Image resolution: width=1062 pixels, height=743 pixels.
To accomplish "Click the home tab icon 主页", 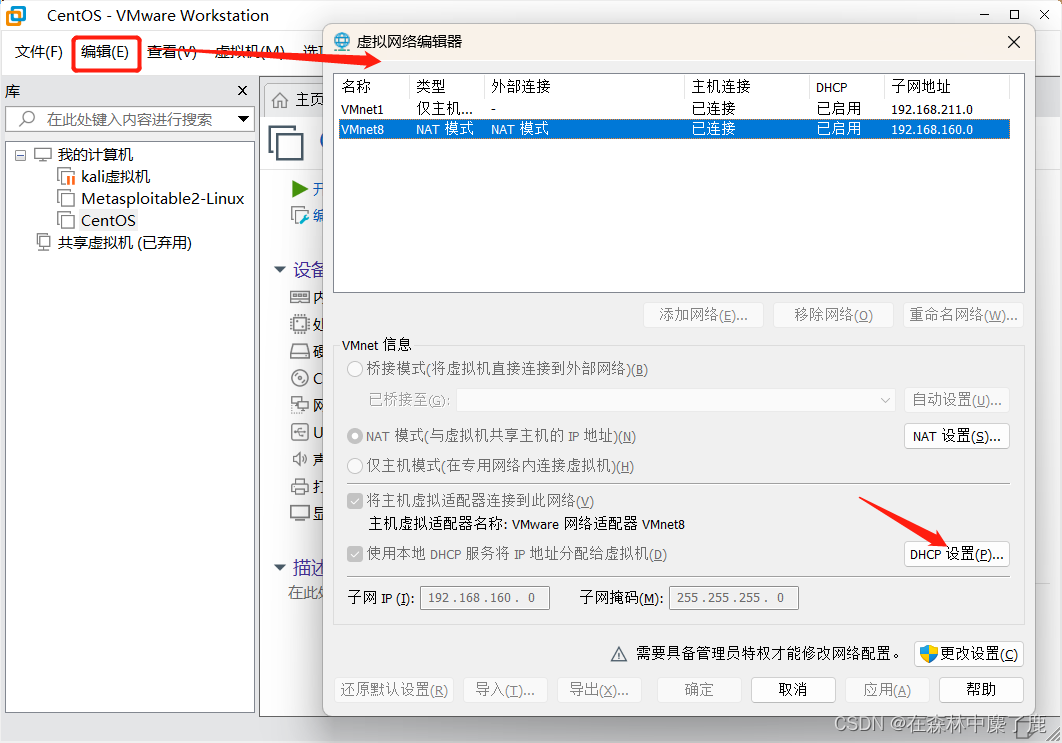I will [x=280, y=100].
